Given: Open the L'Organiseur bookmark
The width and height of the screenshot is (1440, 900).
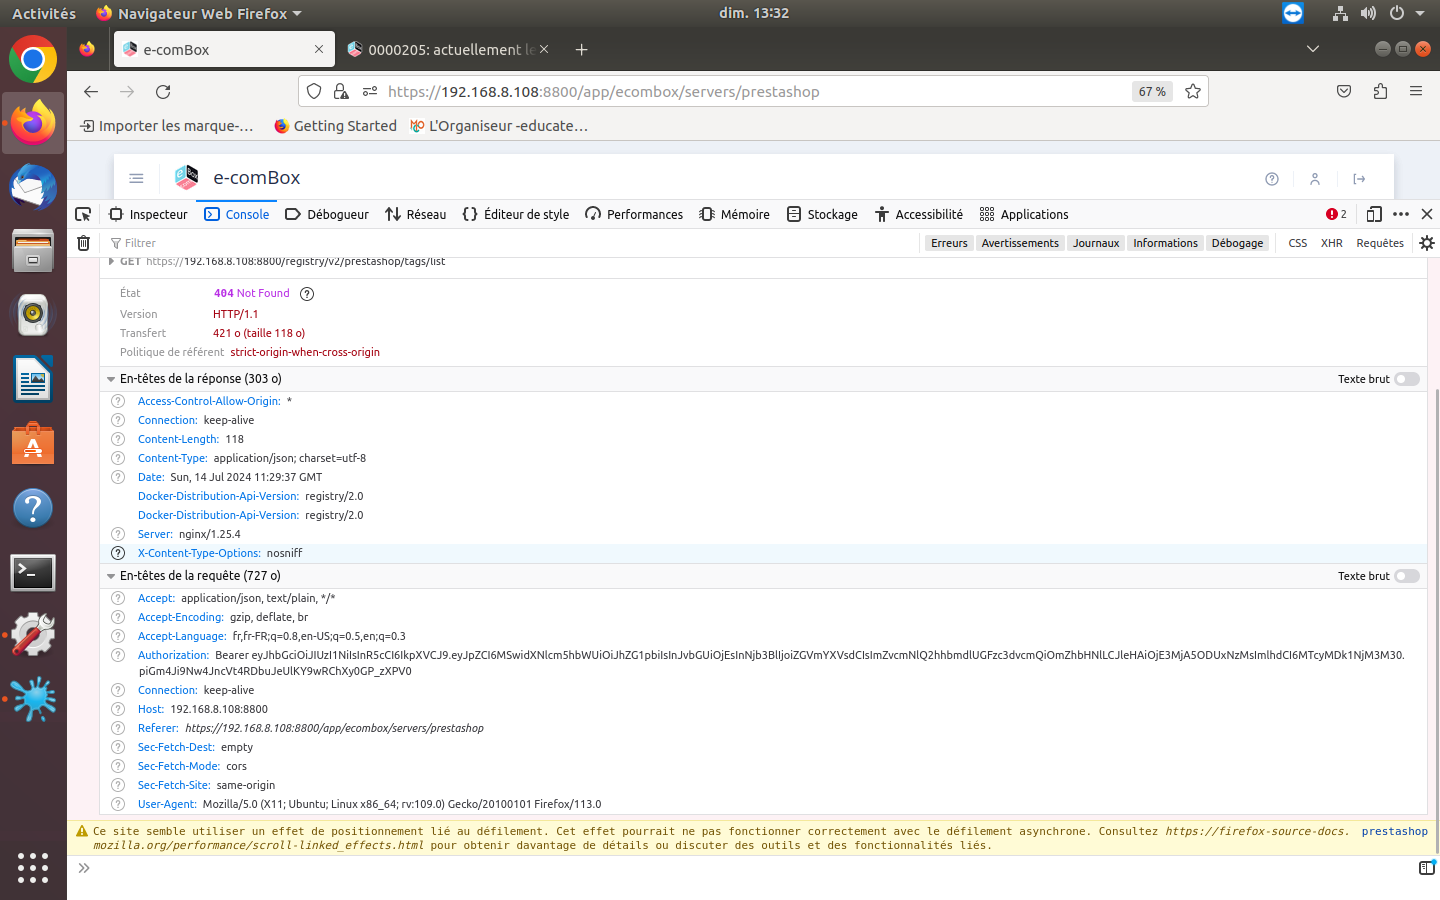Looking at the screenshot, I should coord(499,126).
